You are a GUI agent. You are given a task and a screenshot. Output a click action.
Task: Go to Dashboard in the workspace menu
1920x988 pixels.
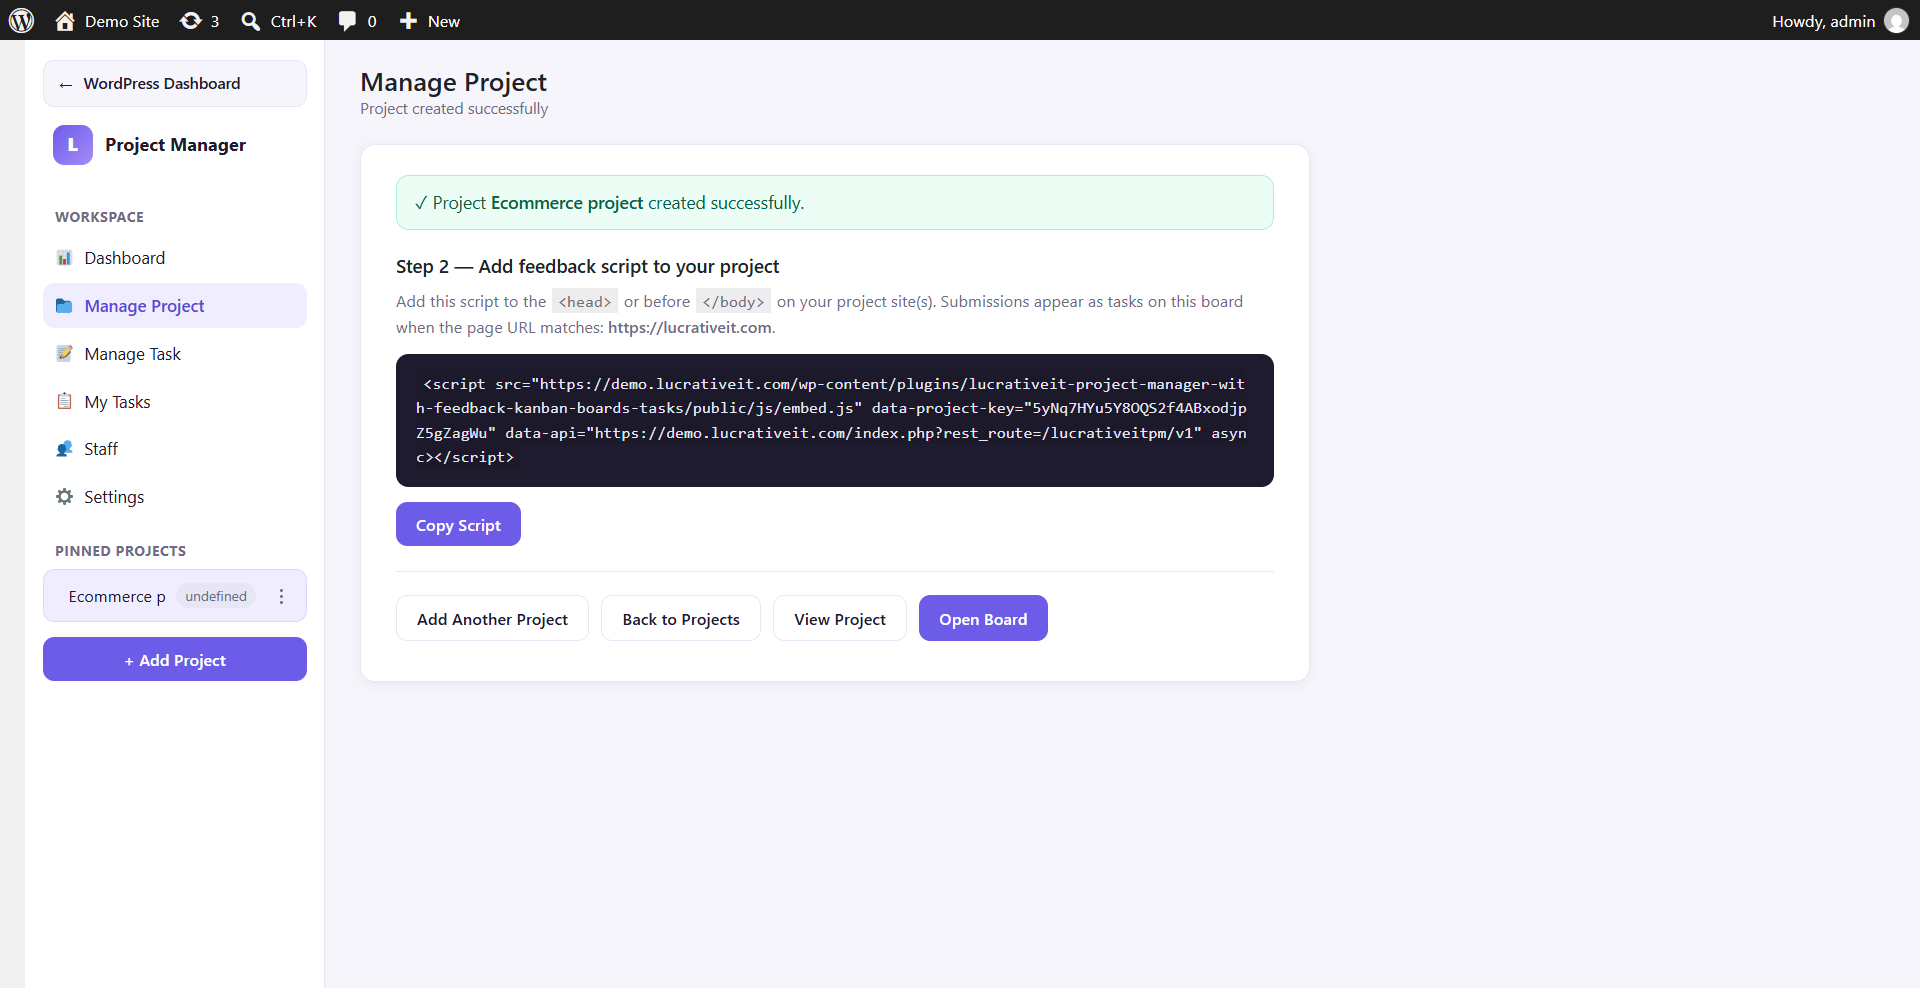coord(175,258)
